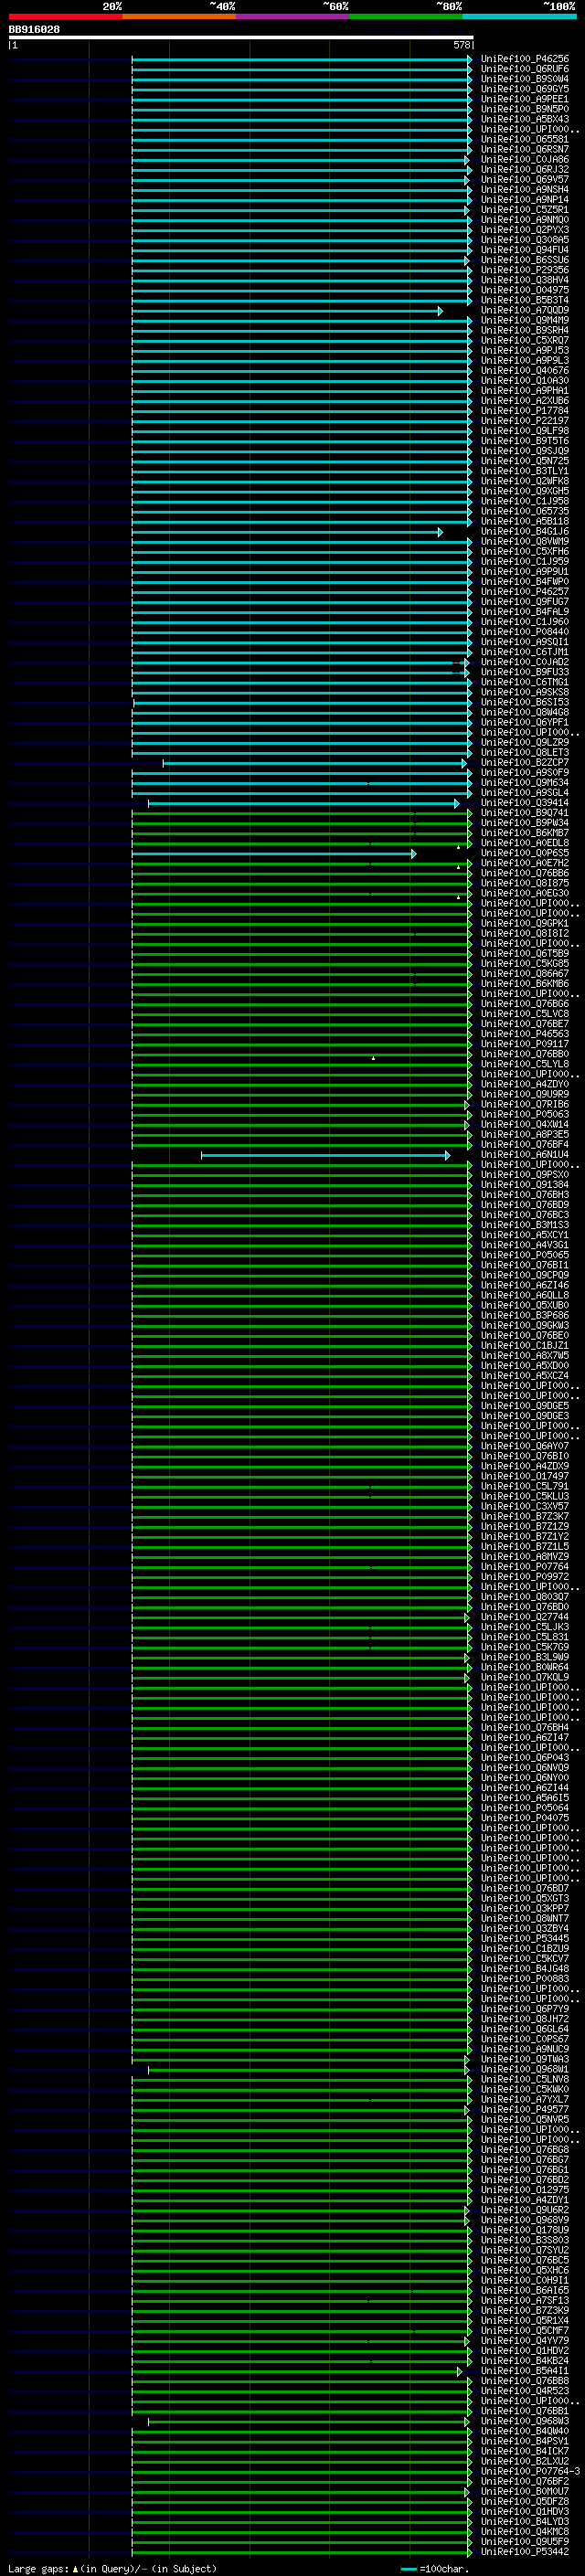
Task: Click the arrowhead ending the UniRef100_Q39414 alignment
Action: point(457,804)
